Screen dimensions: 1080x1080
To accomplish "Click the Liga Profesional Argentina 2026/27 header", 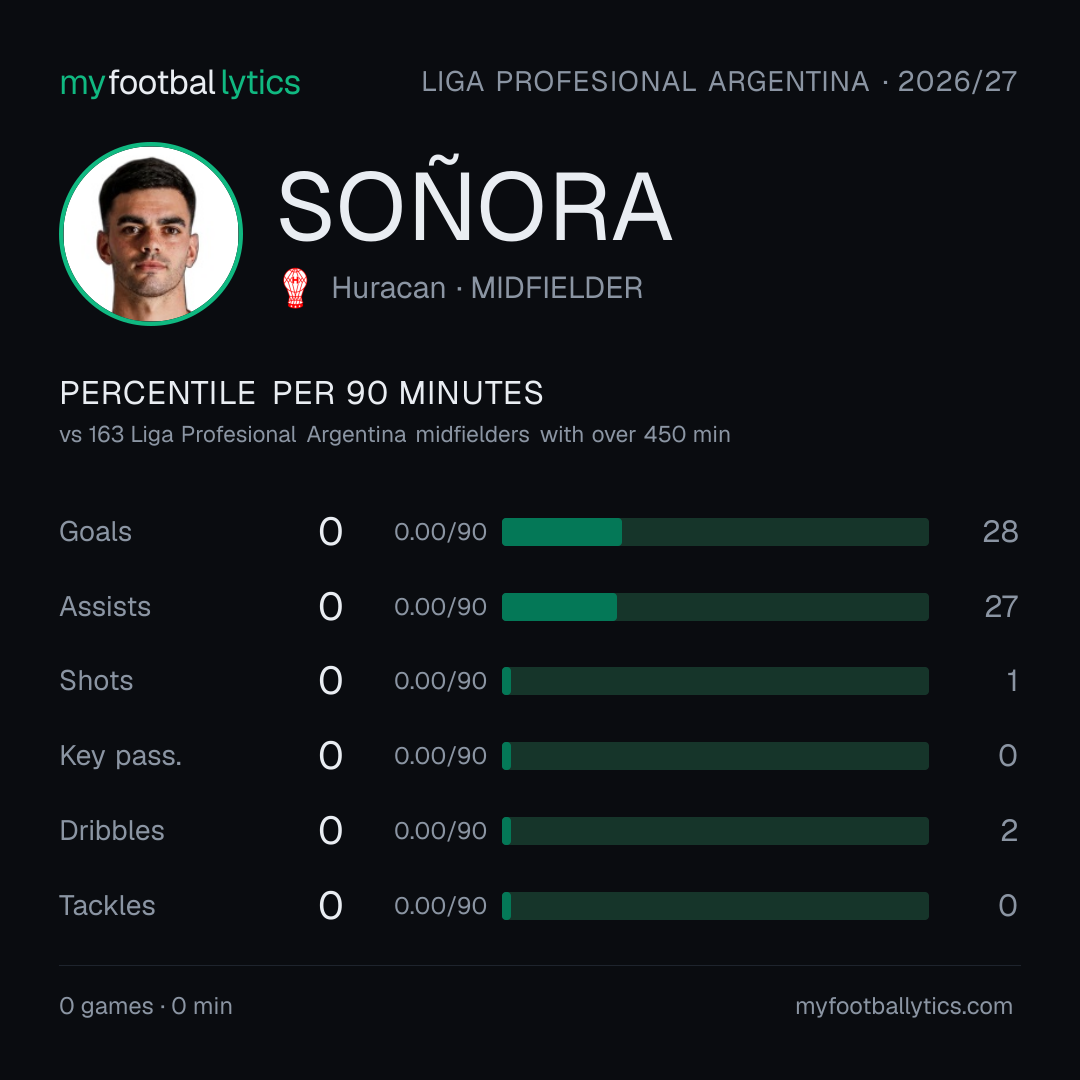I will click(719, 82).
